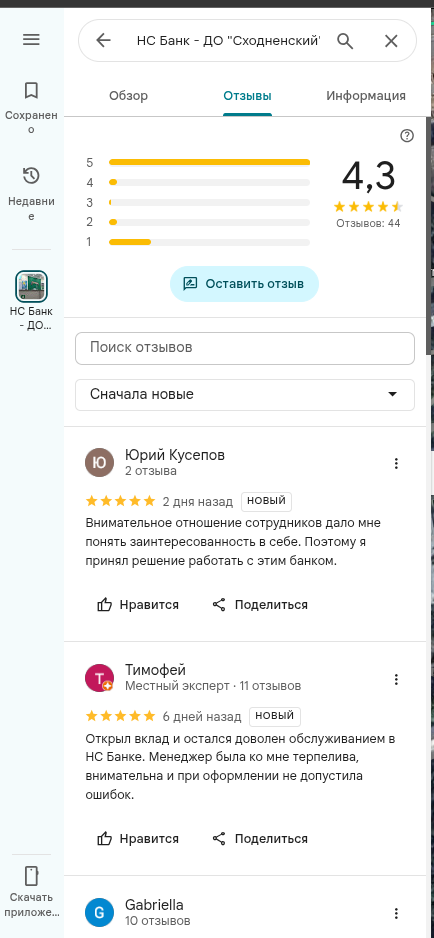Click the '2 дня назад' timestamp

(x=198, y=501)
